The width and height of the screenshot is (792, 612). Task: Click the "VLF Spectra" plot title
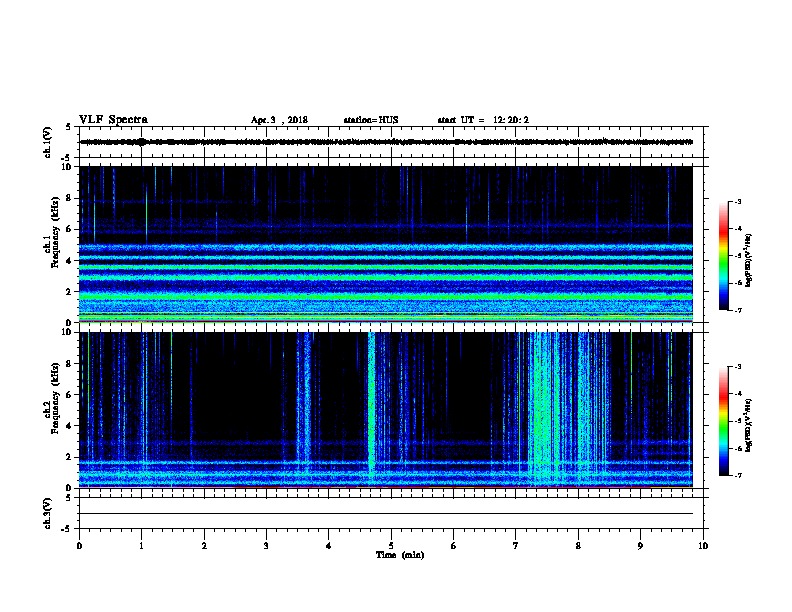point(113,120)
